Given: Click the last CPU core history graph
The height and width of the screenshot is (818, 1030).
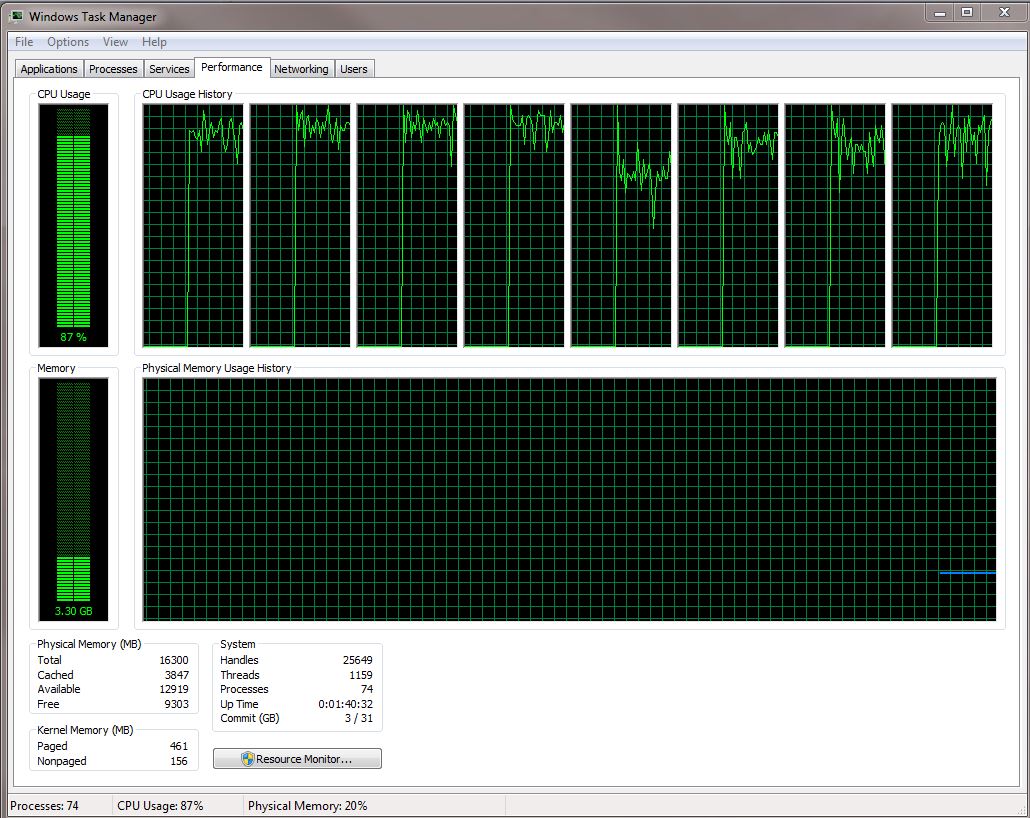Looking at the screenshot, I should (942, 225).
